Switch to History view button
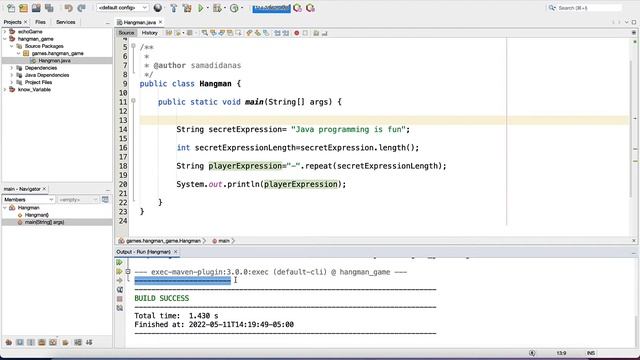 click(149, 33)
